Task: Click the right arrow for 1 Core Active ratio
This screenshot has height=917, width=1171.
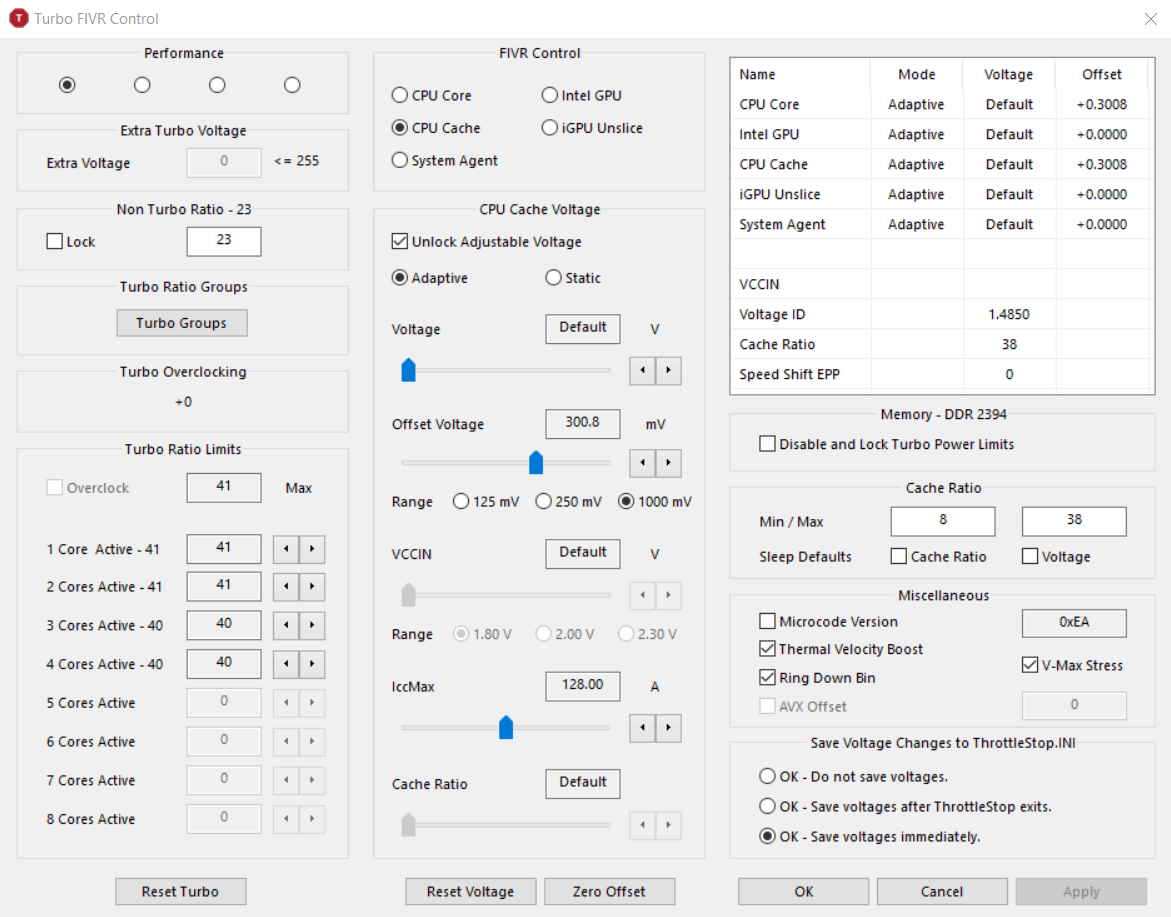Action: [x=312, y=549]
